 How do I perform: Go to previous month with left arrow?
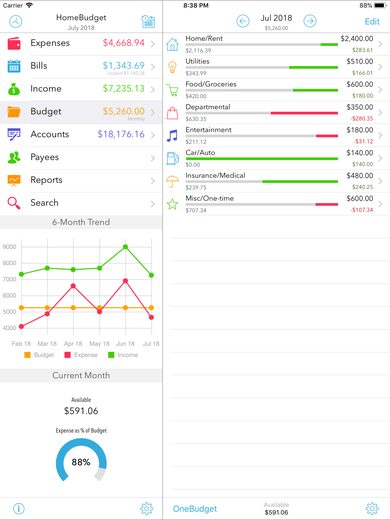243,21
